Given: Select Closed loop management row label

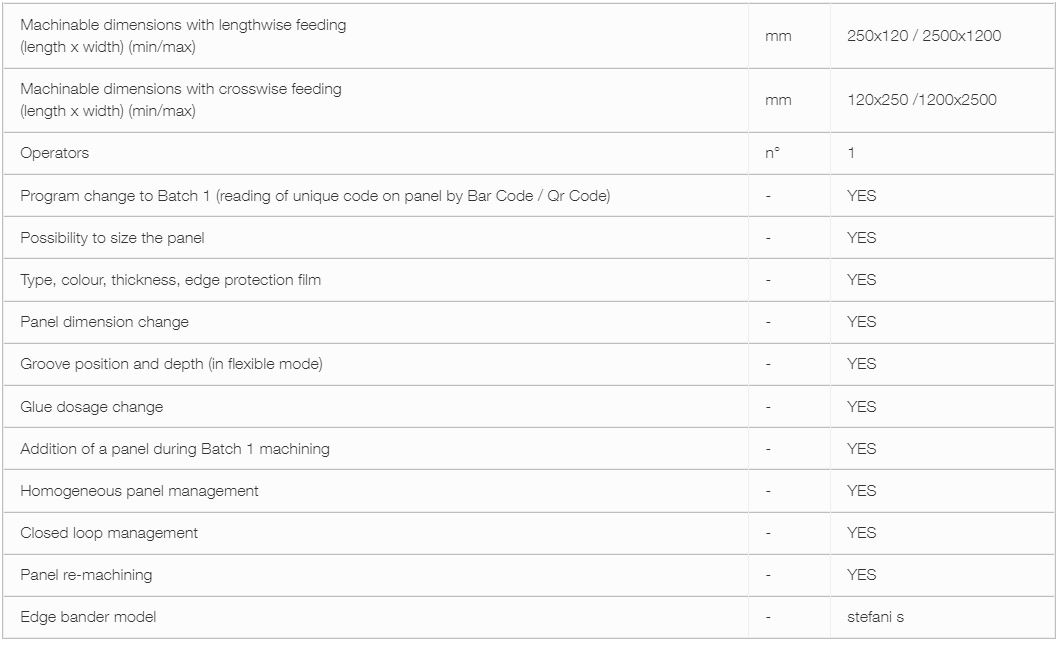Looking at the screenshot, I should (109, 533).
